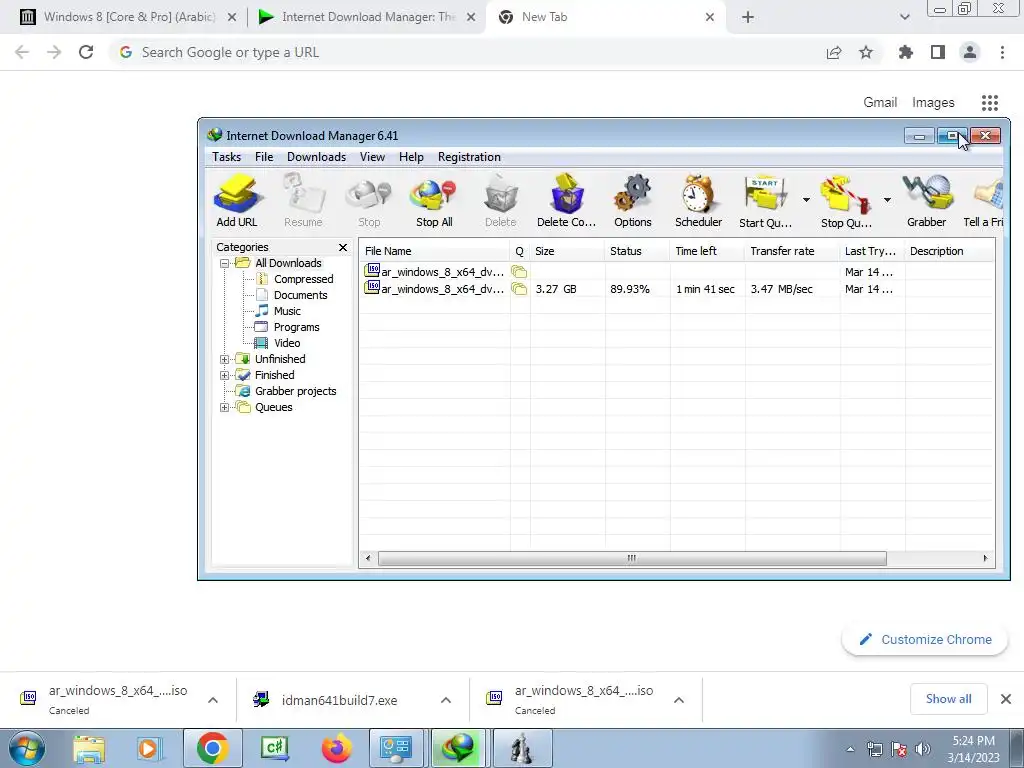Click the right scroll arrow in download list
The width and height of the screenshot is (1024, 768).
tap(985, 558)
